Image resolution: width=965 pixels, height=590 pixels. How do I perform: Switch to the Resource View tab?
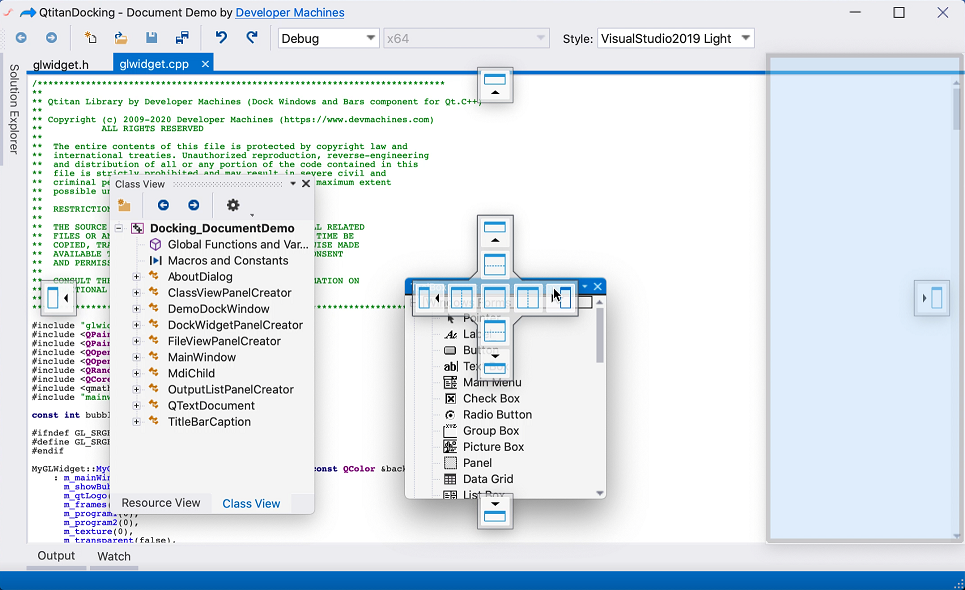tap(161, 503)
